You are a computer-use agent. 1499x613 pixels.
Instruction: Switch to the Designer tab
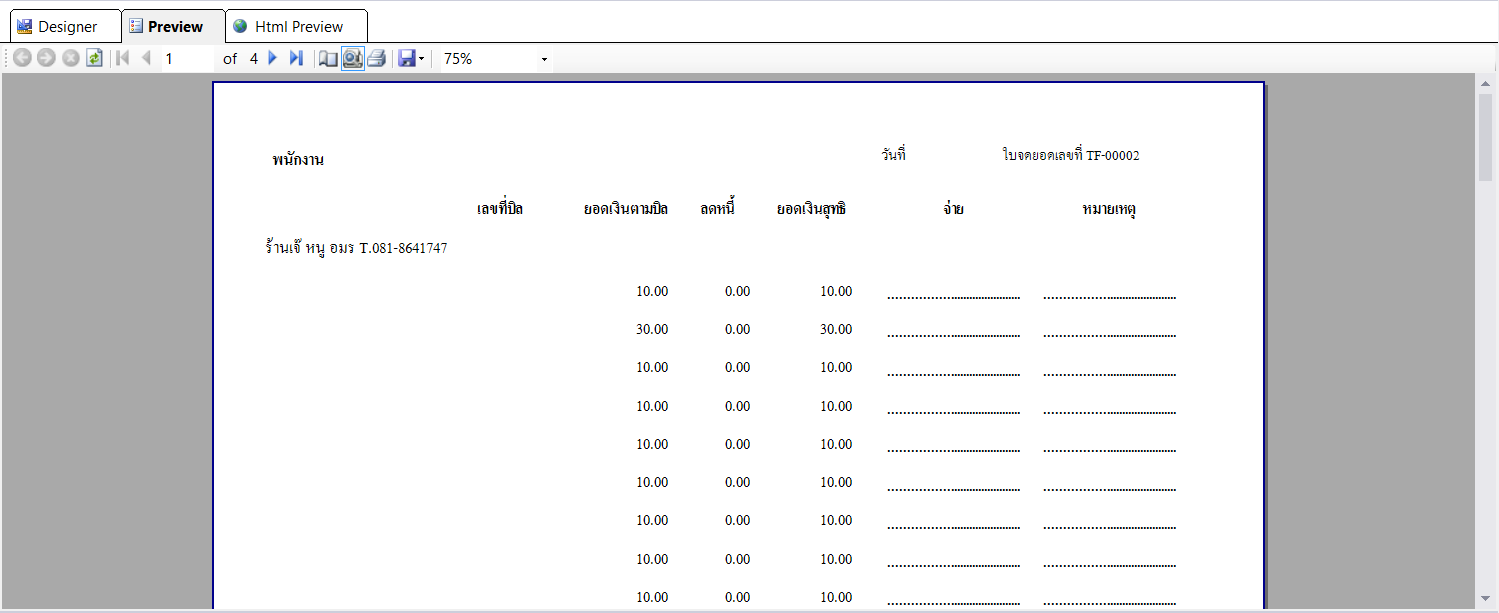[x=58, y=27]
